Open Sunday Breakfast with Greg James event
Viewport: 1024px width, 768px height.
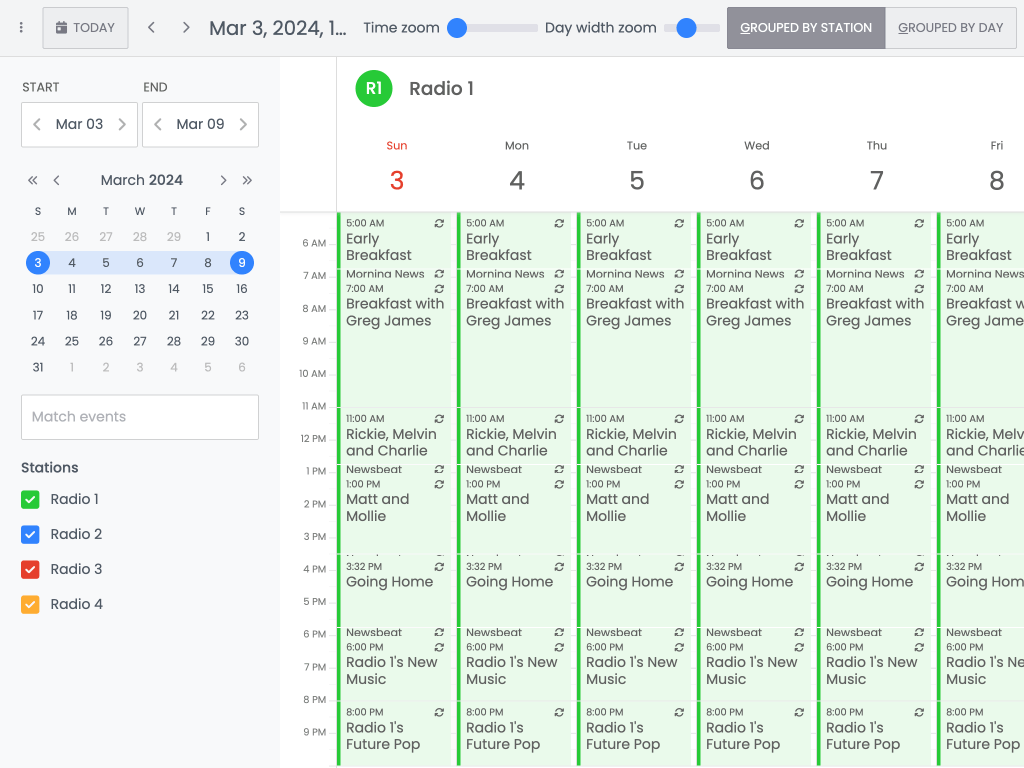point(394,345)
